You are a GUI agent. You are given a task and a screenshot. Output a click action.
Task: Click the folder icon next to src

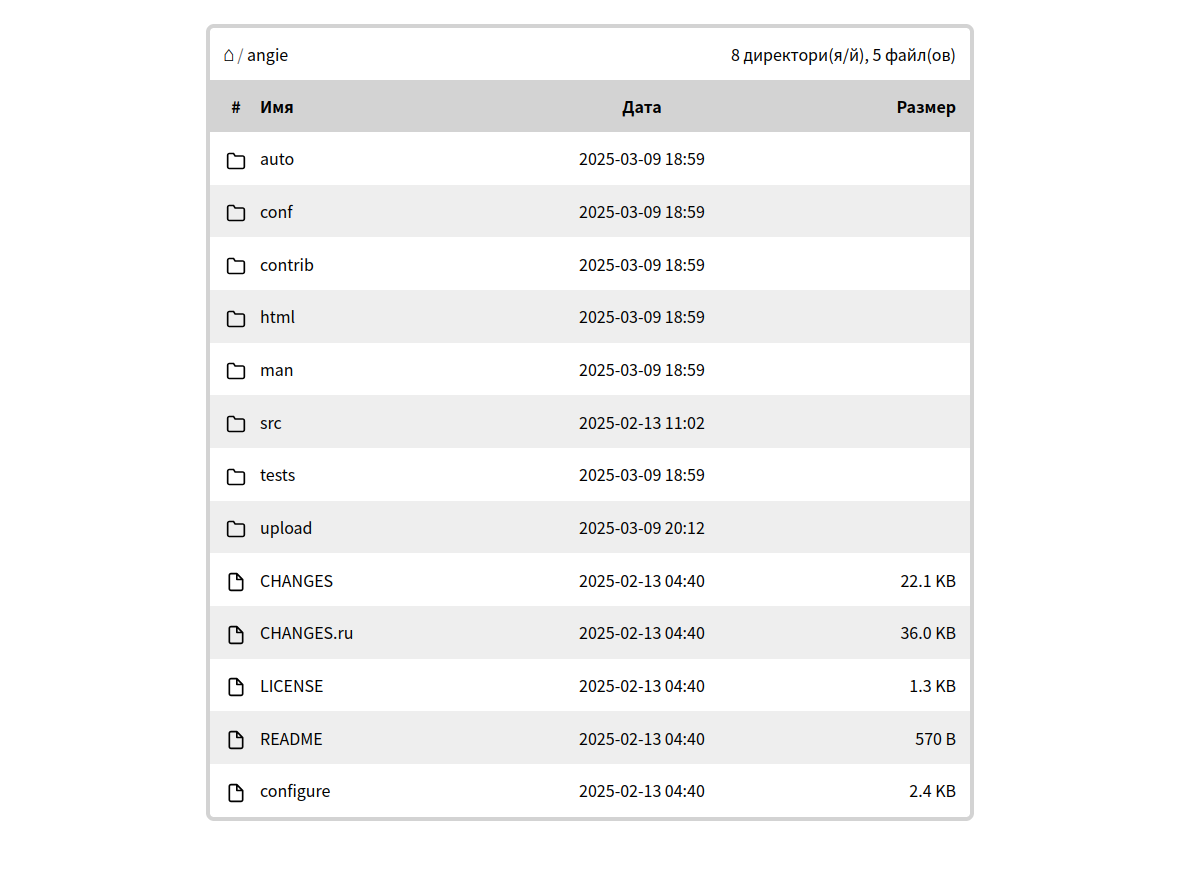pos(236,424)
